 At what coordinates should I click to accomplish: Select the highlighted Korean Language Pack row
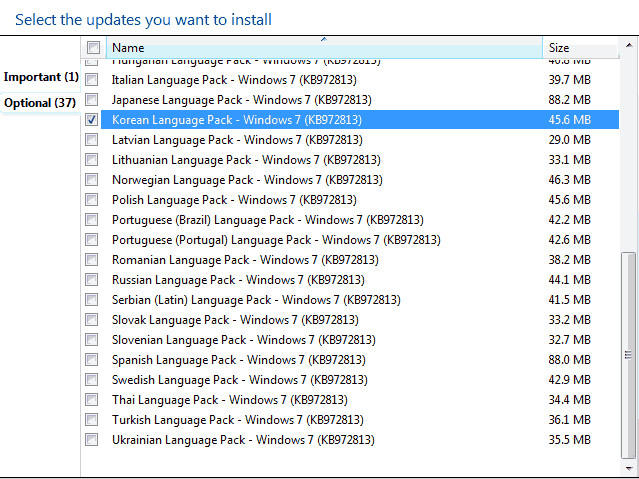tap(360, 119)
